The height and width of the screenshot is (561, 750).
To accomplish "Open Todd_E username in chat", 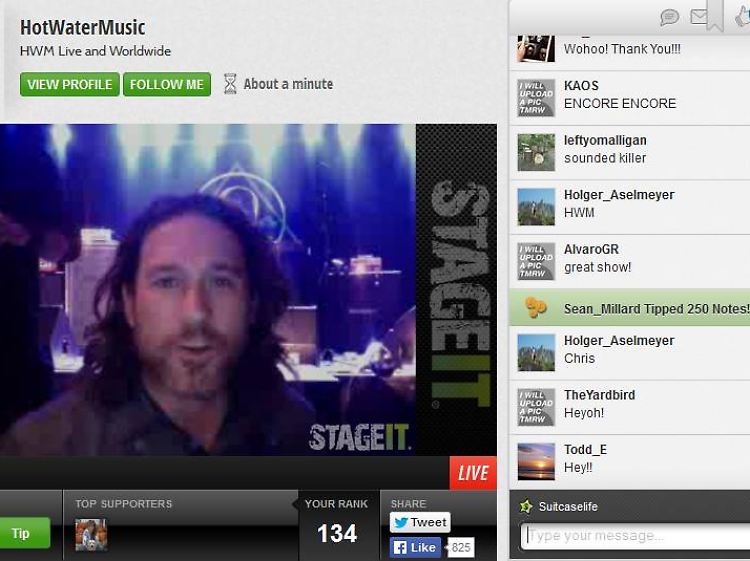I will pos(585,450).
